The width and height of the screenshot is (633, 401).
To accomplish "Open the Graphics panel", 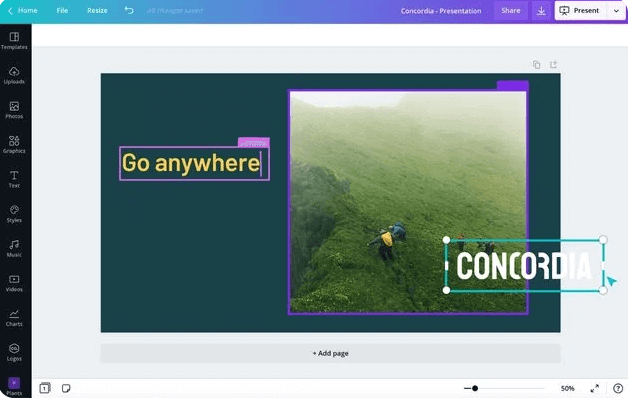I will click(14, 145).
